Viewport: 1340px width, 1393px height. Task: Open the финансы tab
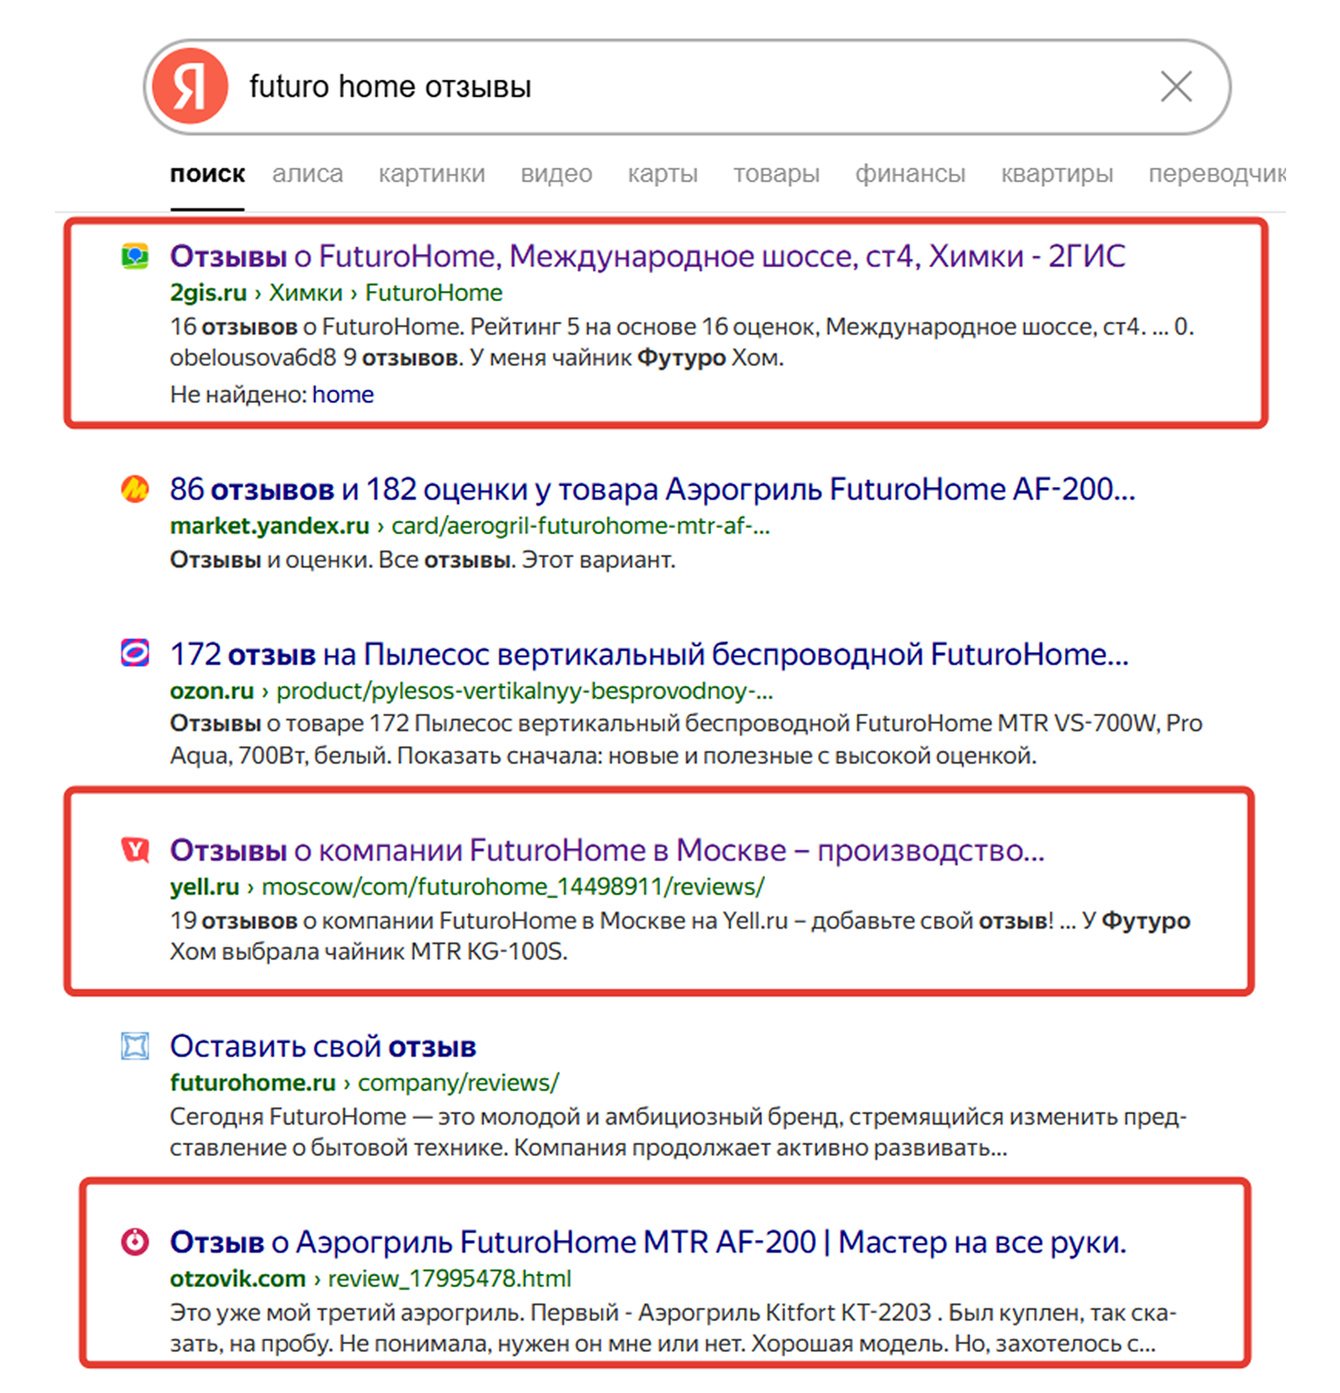tap(910, 174)
